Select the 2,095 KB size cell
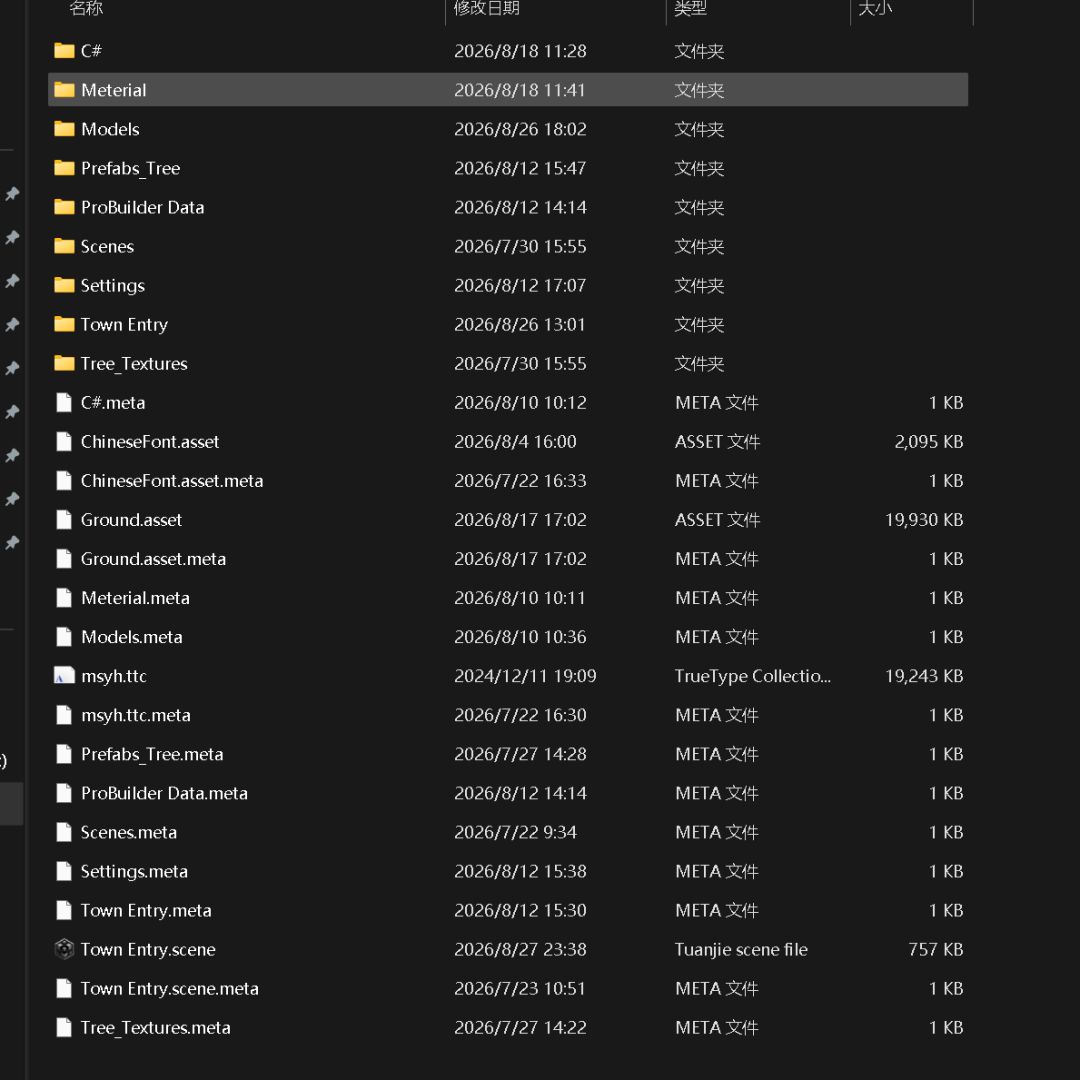 coord(928,442)
